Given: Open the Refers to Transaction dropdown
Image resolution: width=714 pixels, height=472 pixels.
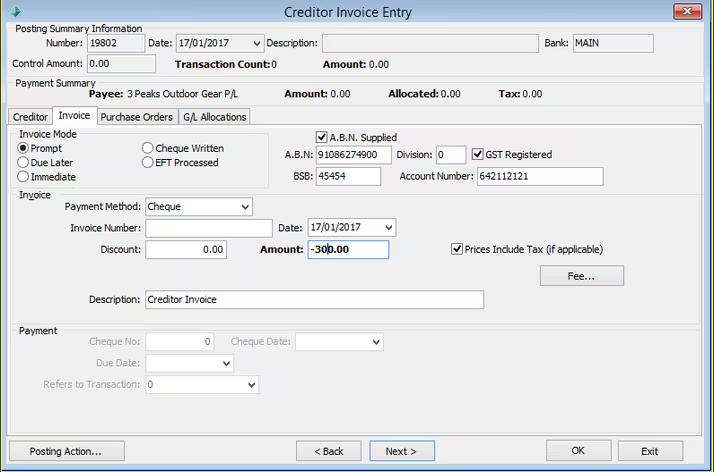Looking at the screenshot, I should (251, 385).
